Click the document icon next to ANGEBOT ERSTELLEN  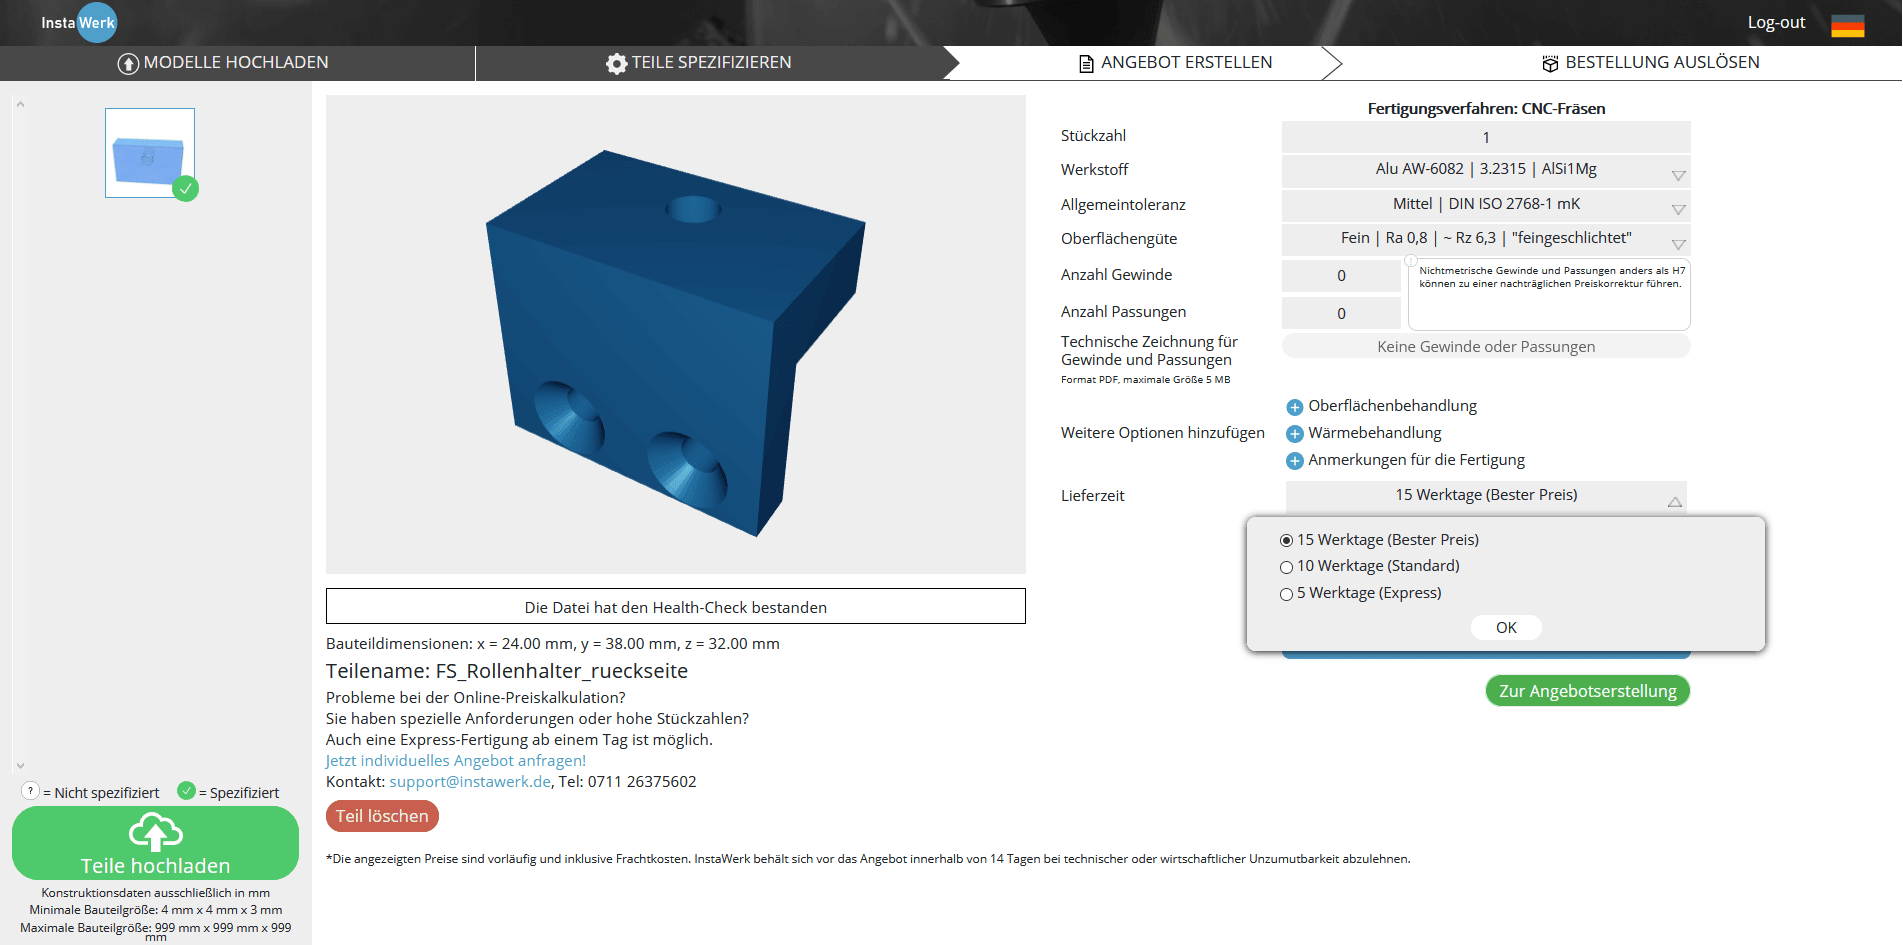(x=1084, y=62)
